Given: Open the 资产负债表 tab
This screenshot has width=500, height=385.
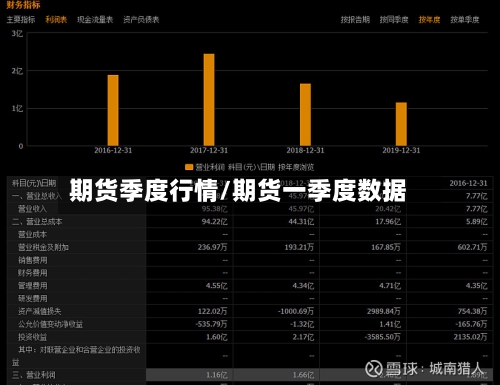Looking at the screenshot, I should [x=141, y=20].
